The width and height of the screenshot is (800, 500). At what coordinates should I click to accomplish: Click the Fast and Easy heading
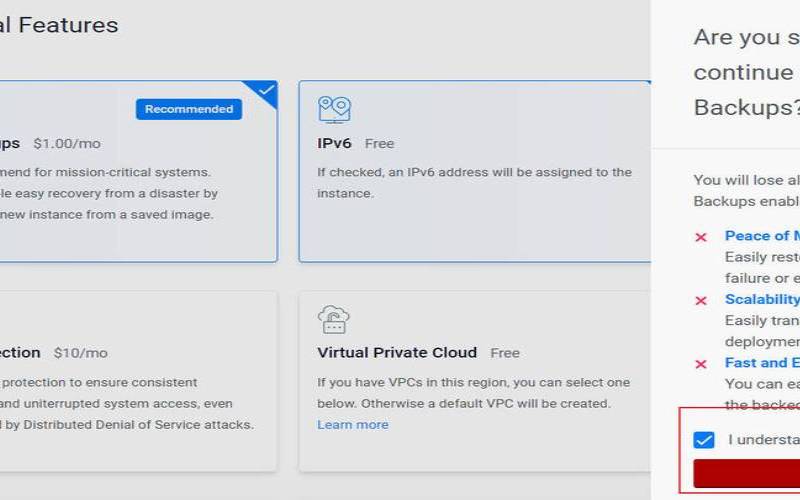click(x=762, y=363)
